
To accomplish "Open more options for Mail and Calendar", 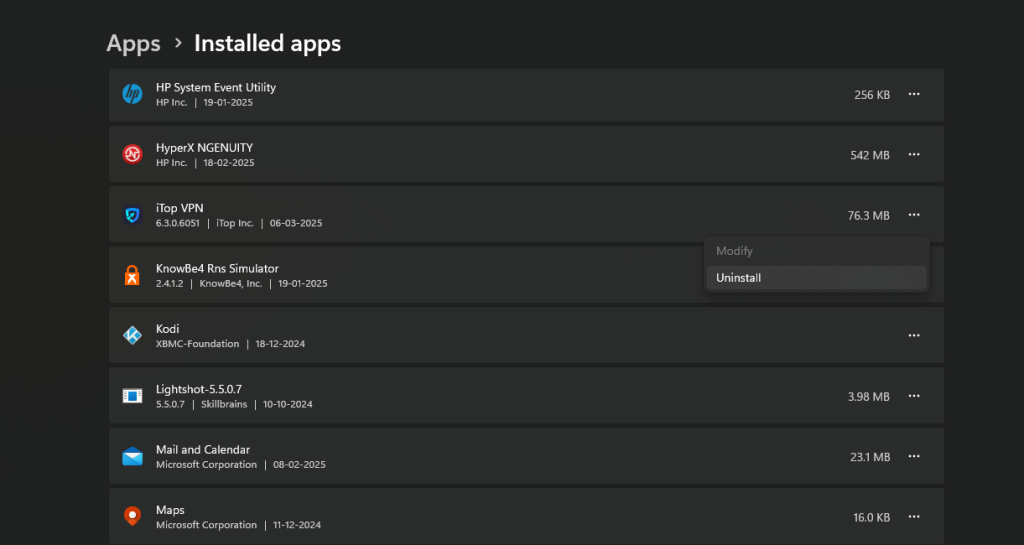I will (x=913, y=457).
